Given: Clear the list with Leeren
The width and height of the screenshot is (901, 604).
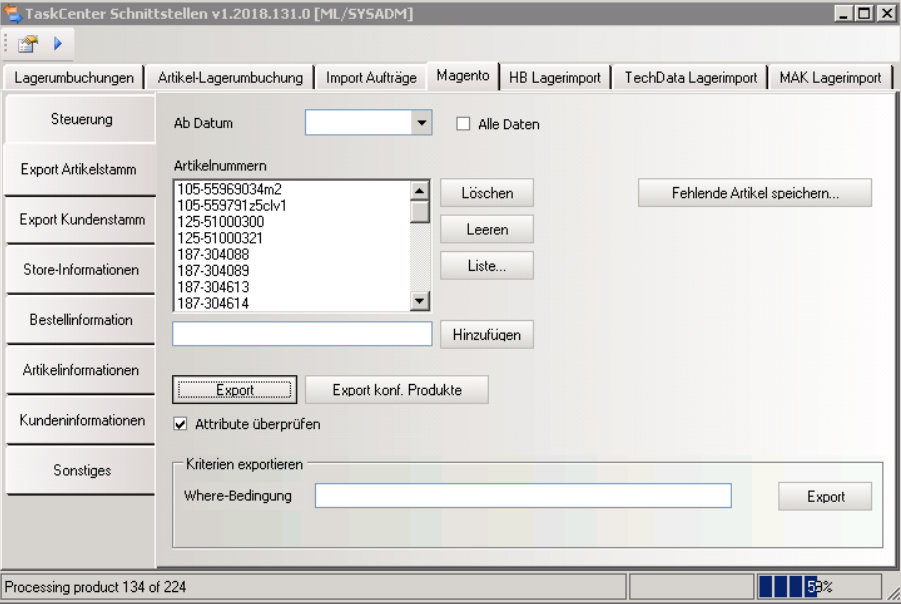Looking at the screenshot, I should 487,229.
